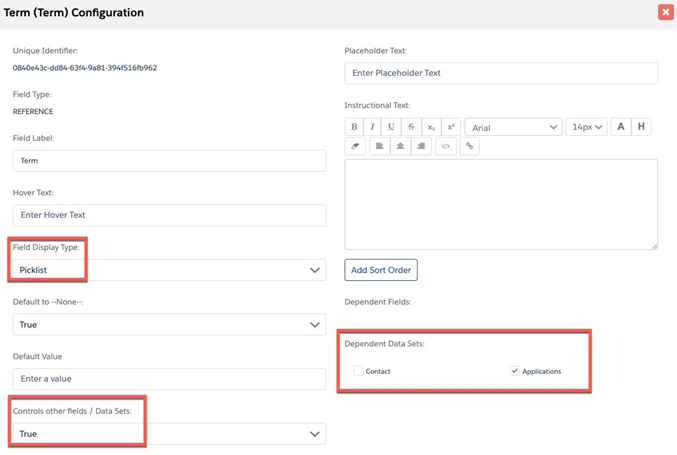Close the Term Configuration dialog

(x=665, y=12)
